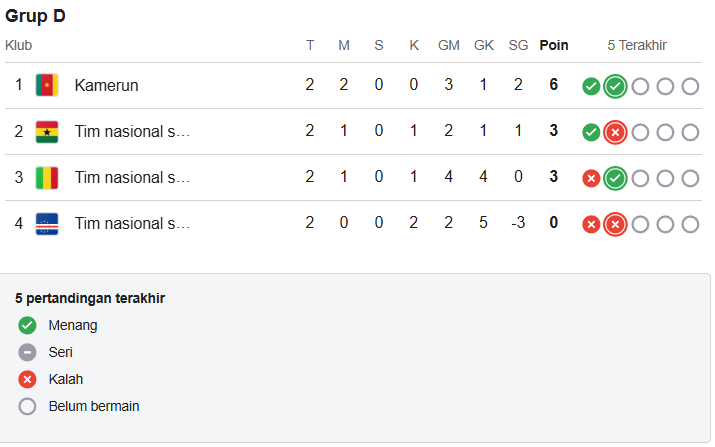Click the 5 Terakhir column header
The height and width of the screenshot is (447, 715).
point(637,45)
